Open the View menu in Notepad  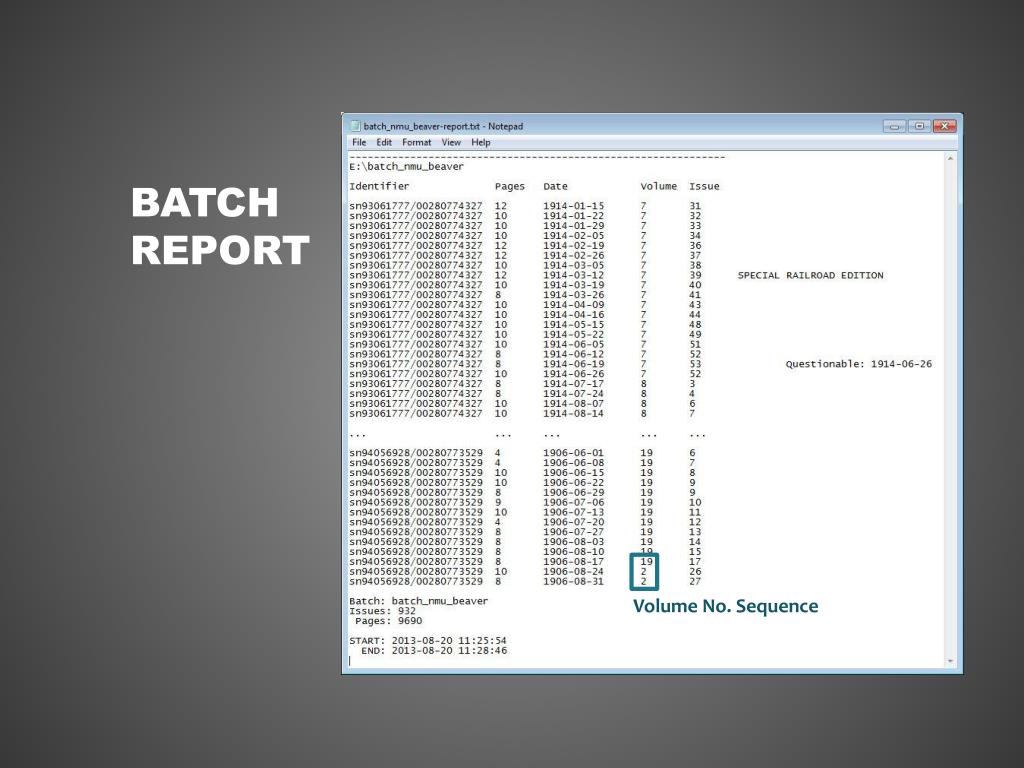pyautogui.click(x=451, y=142)
